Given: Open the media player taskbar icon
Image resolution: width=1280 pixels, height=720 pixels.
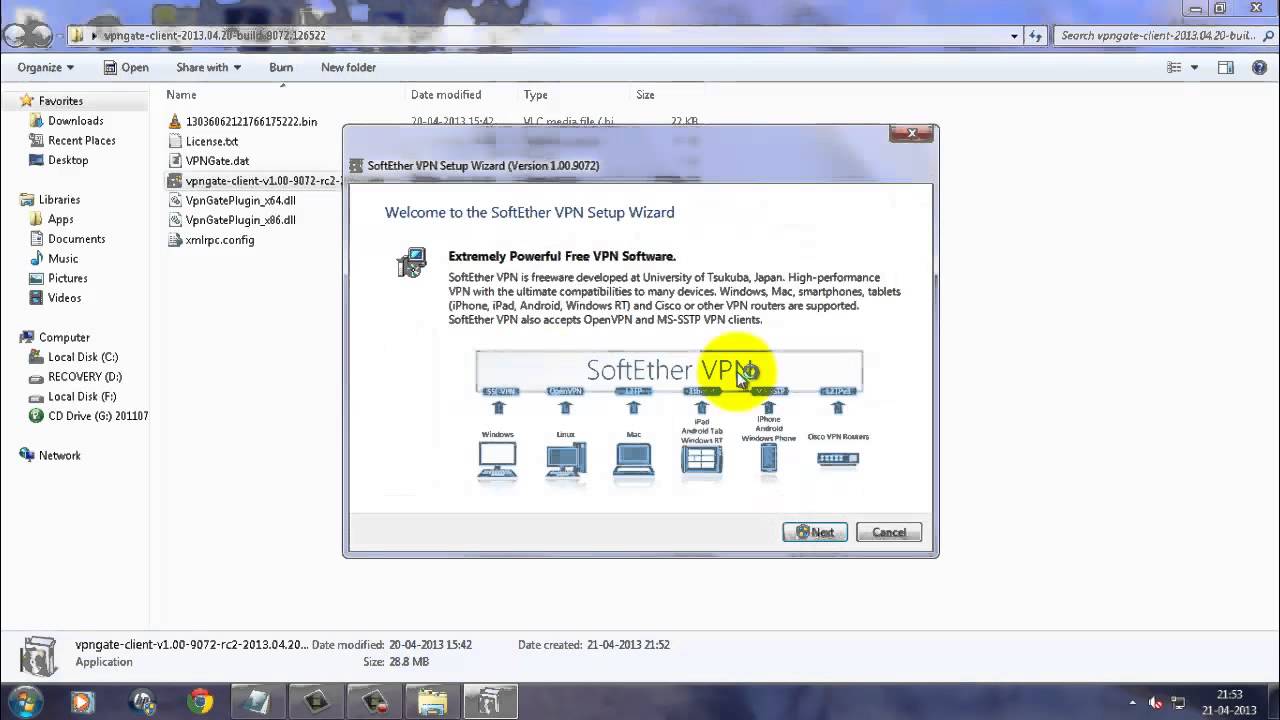Looking at the screenshot, I should pyautogui.click(x=82, y=702).
